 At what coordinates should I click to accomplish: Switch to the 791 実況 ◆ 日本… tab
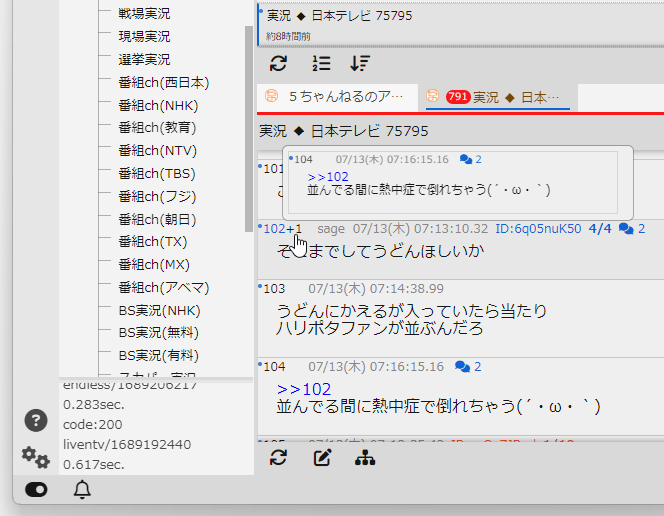498,97
